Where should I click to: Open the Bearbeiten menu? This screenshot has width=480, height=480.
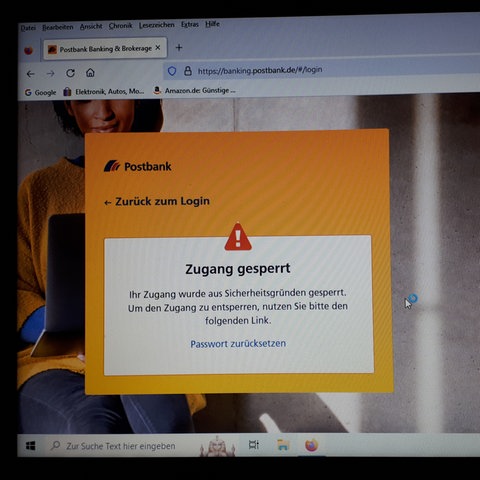pyautogui.click(x=58, y=27)
